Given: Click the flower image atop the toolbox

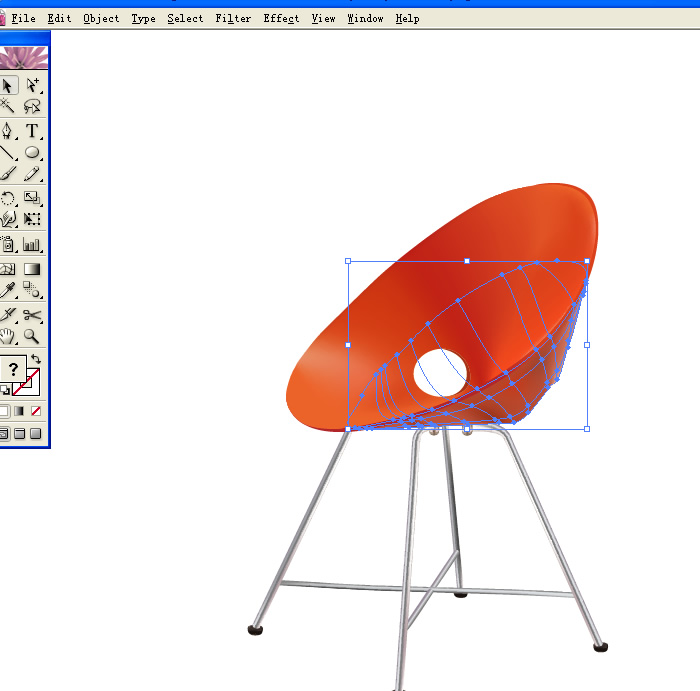Looking at the screenshot, I should [x=24, y=58].
